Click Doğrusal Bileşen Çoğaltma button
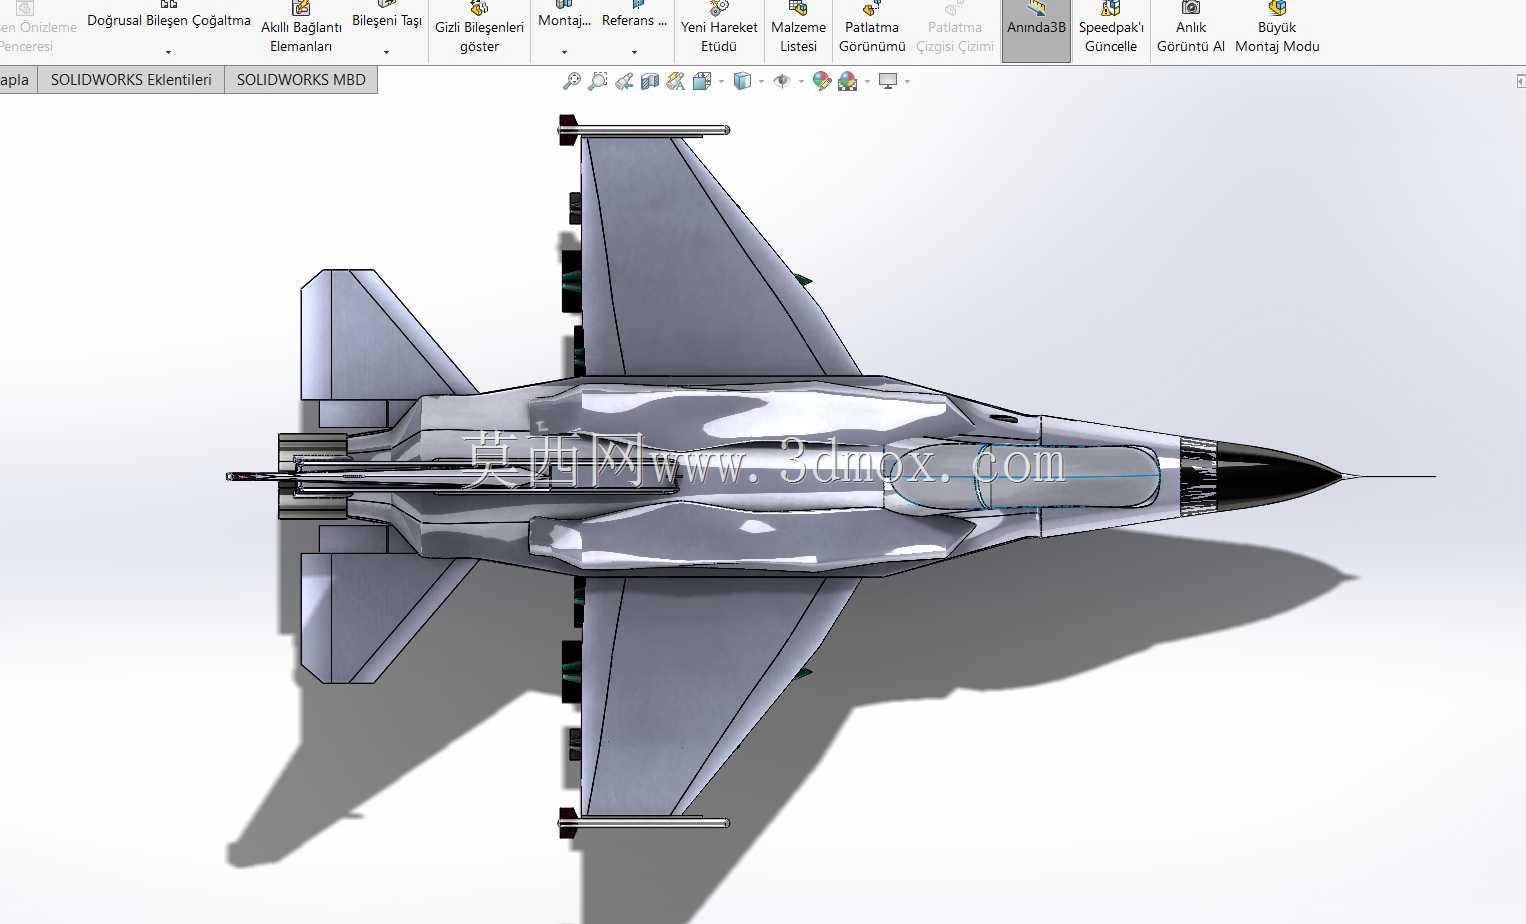Viewport: 1526px width, 924px height. 168,18
